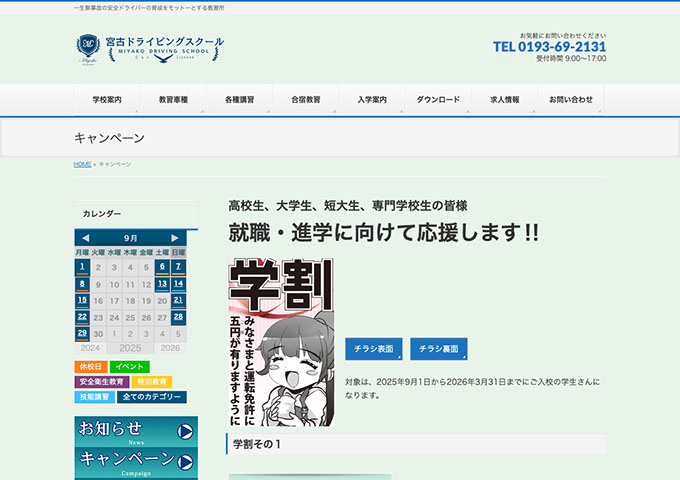Open the ダウンロード menu item

coord(438,100)
